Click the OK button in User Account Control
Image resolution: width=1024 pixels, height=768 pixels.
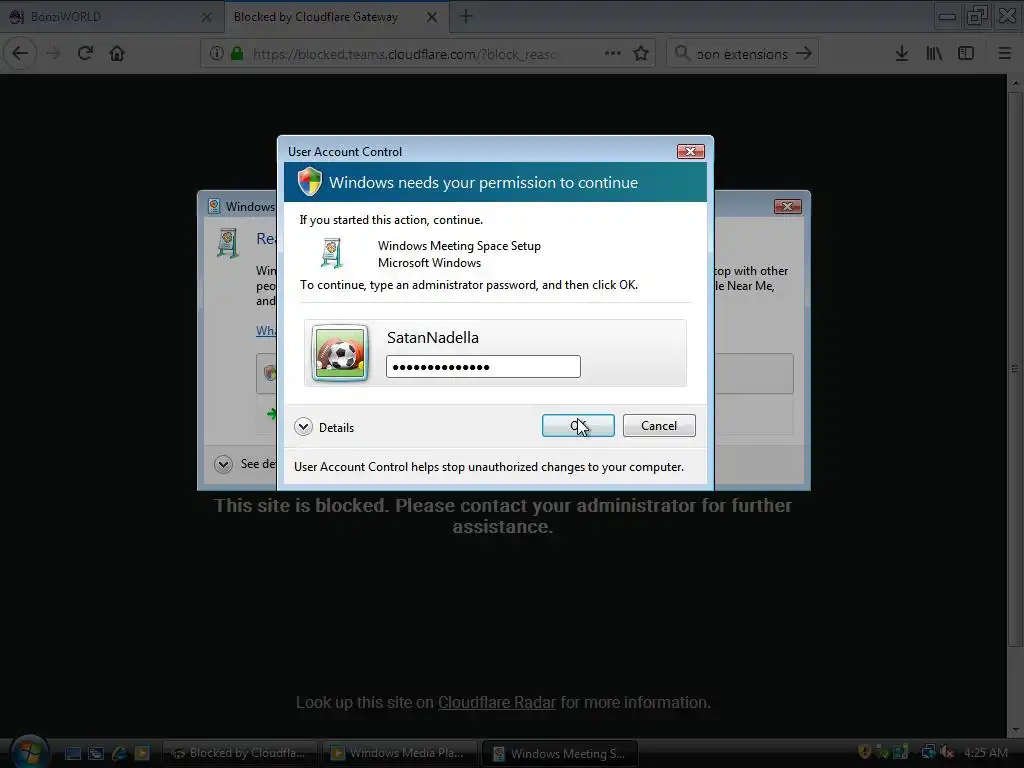point(578,426)
